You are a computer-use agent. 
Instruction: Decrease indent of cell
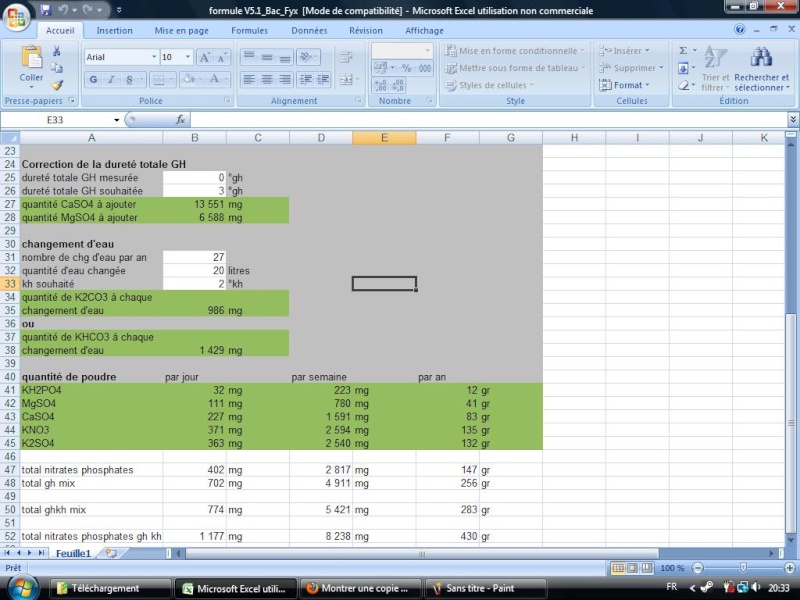click(x=306, y=79)
